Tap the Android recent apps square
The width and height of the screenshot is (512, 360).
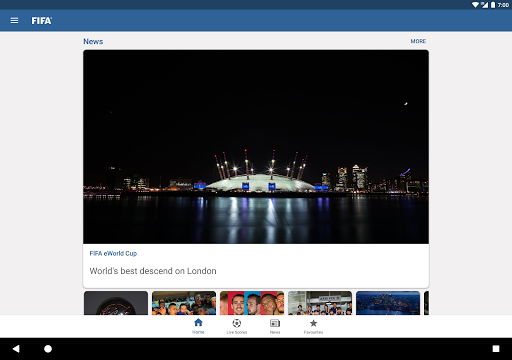[x=496, y=349]
